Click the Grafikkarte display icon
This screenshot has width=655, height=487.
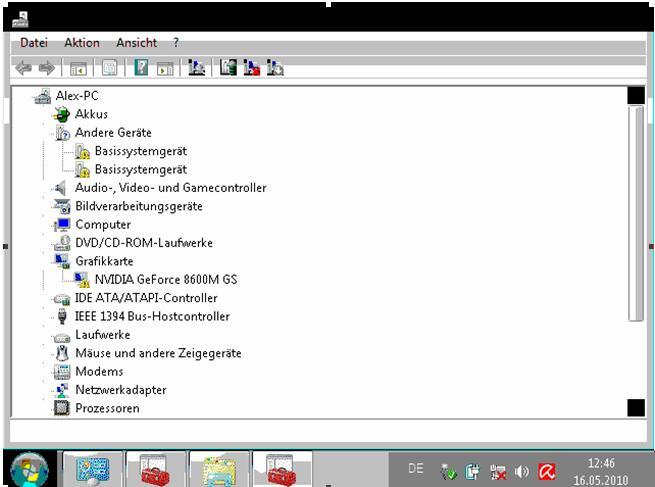click(x=62, y=261)
